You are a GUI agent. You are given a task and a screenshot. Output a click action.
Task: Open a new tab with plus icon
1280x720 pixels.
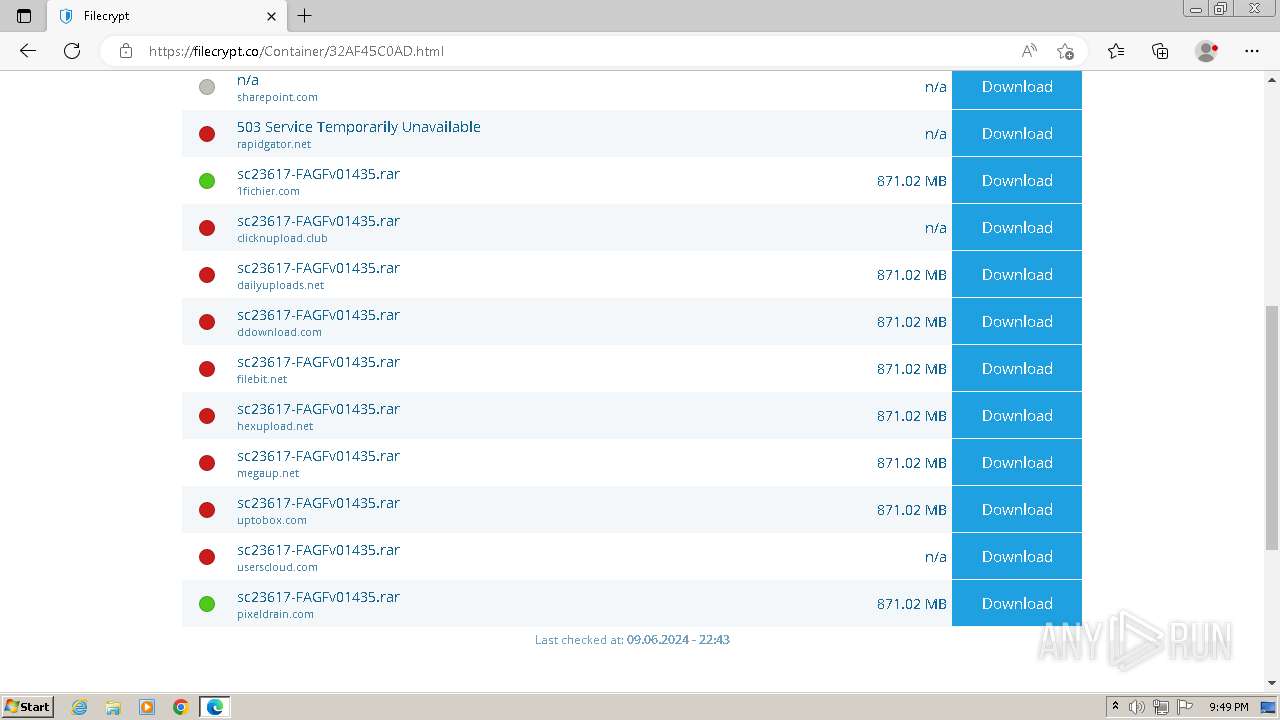pos(305,16)
